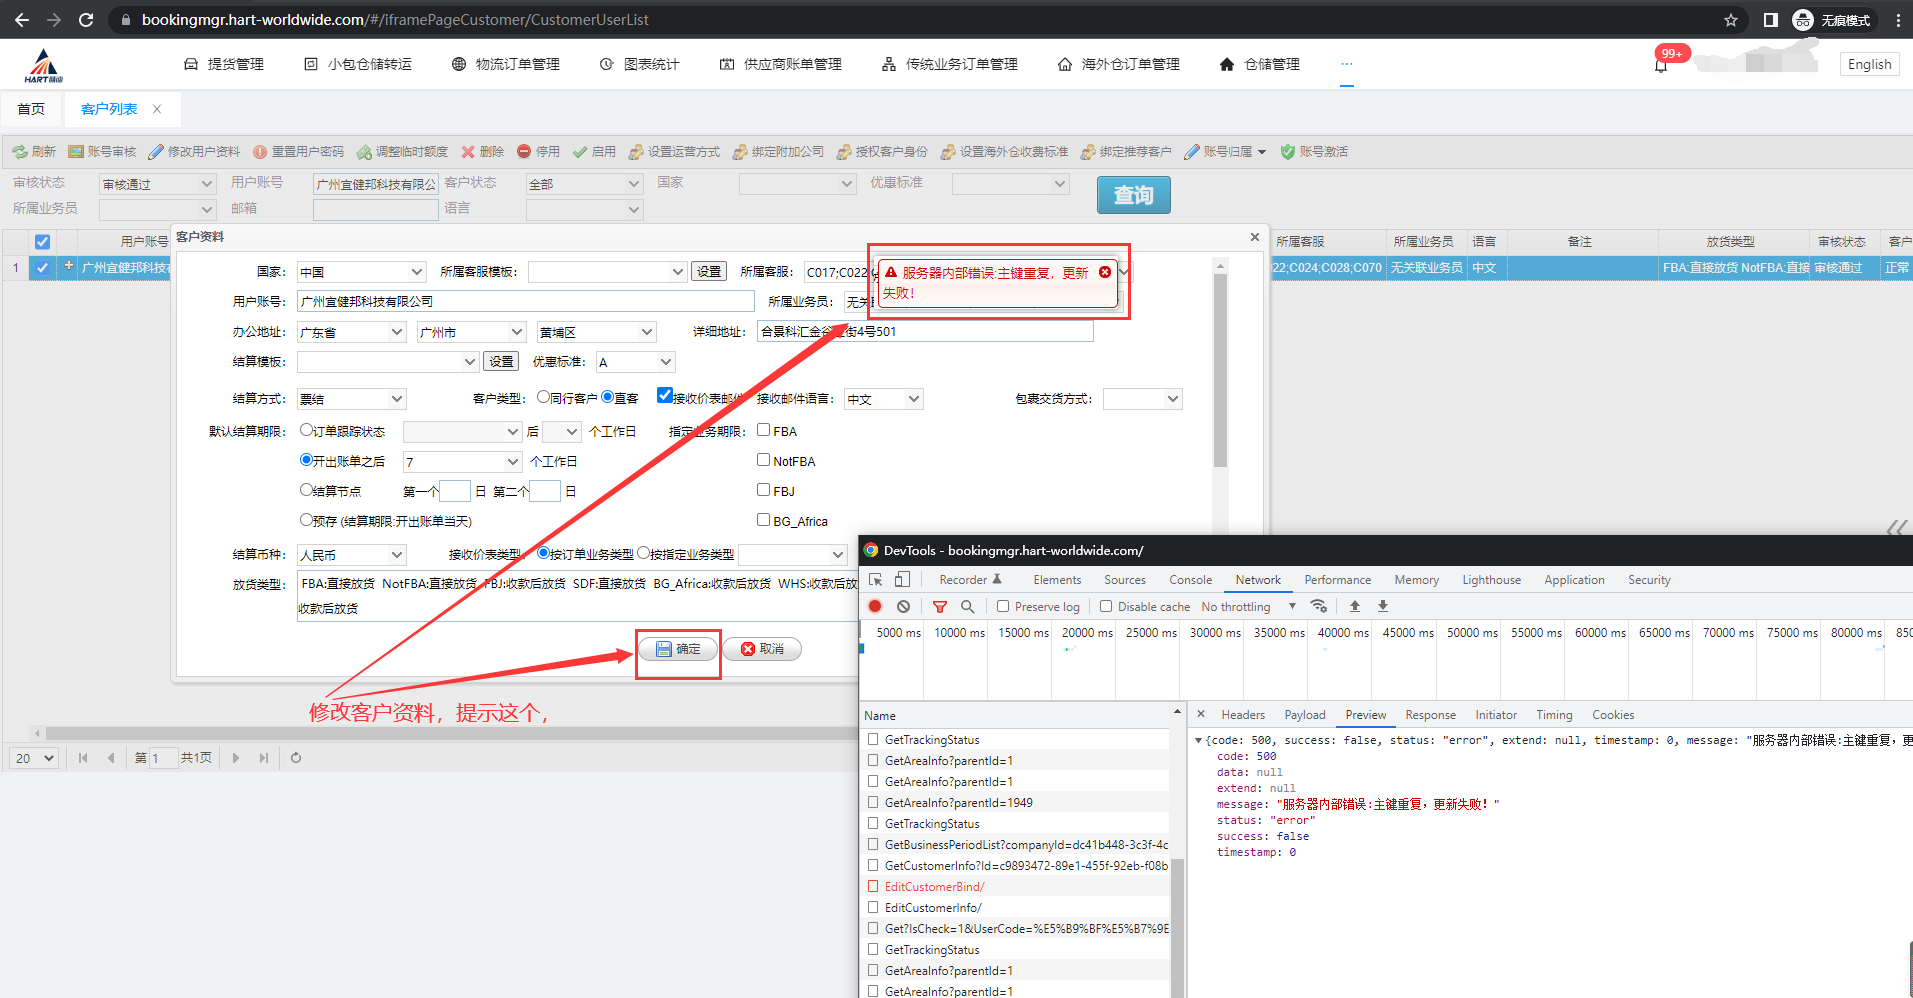Select the 同行客户 radio button
This screenshot has height=998, width=1913.
click(543, 397)
